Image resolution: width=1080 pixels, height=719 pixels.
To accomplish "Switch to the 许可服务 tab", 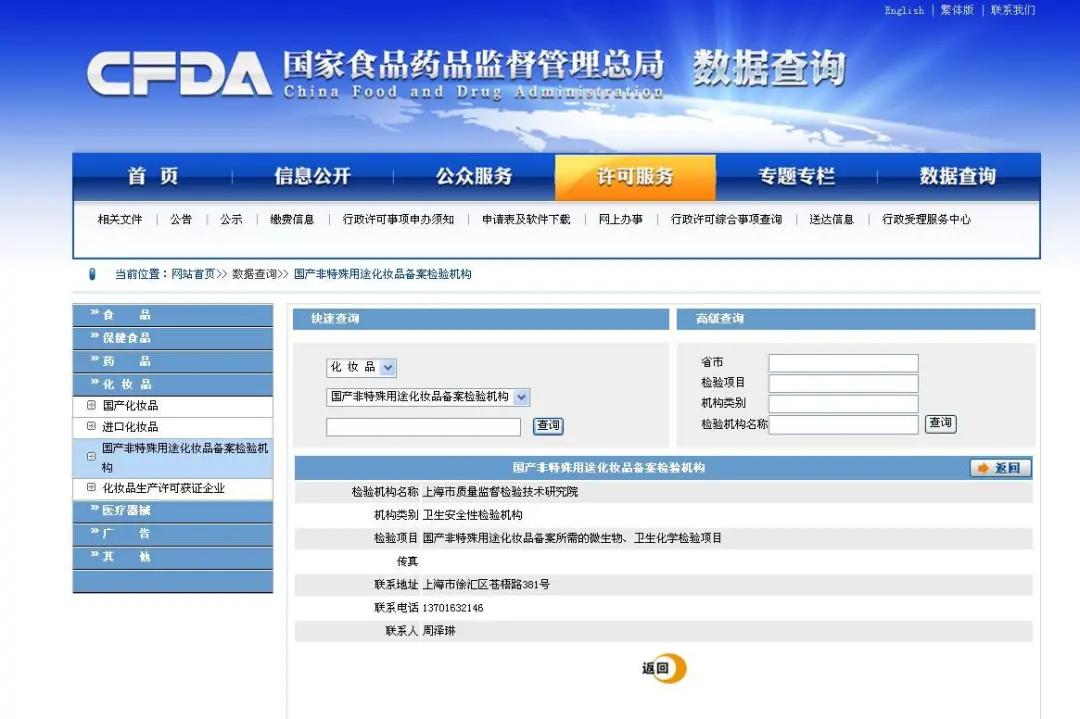I will pos(636,176).
